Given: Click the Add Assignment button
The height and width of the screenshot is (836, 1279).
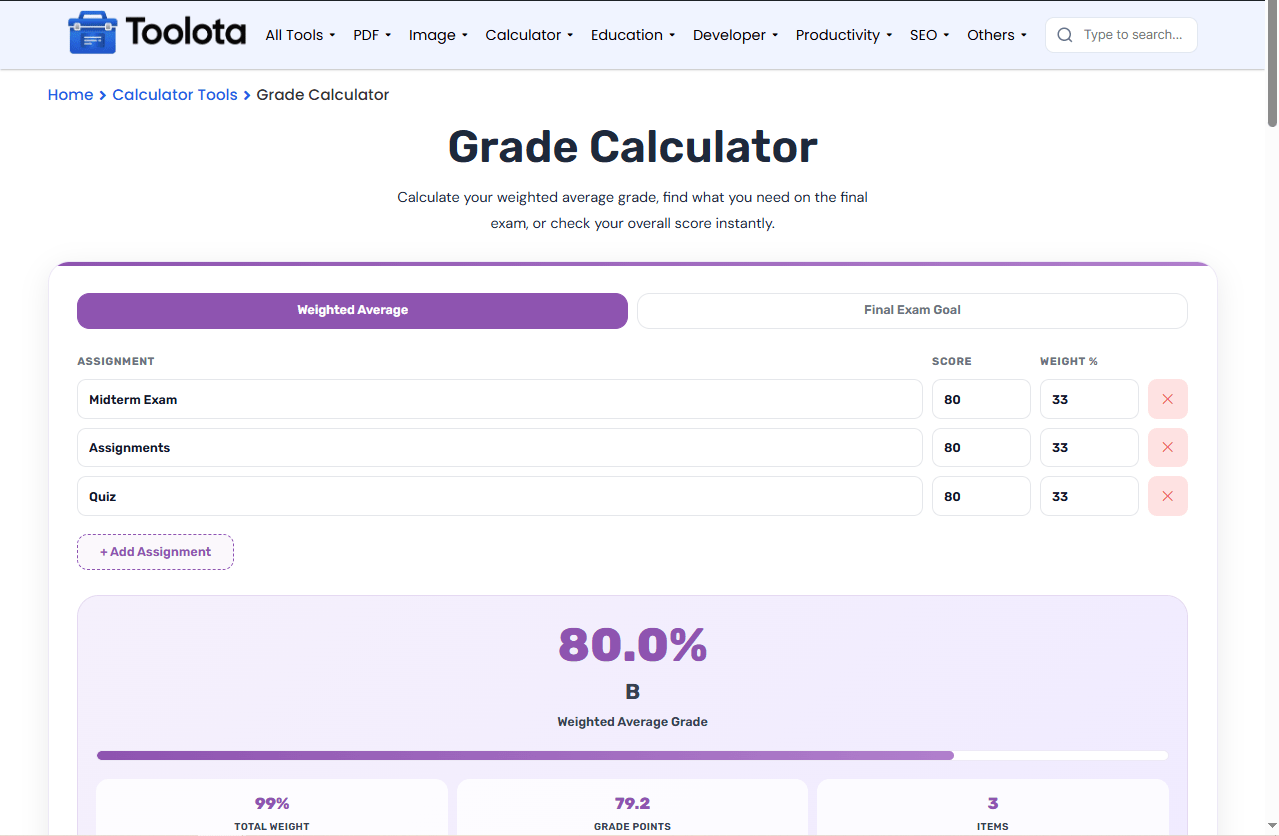Looking at the screenshot, I should pos(155,552).
